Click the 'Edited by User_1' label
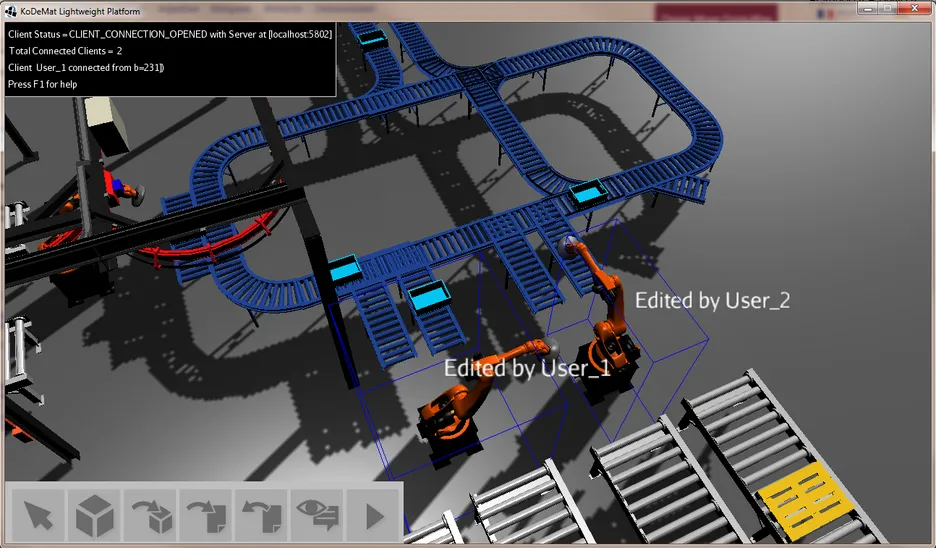Screen dimensions: 936x548 (527, 368)
